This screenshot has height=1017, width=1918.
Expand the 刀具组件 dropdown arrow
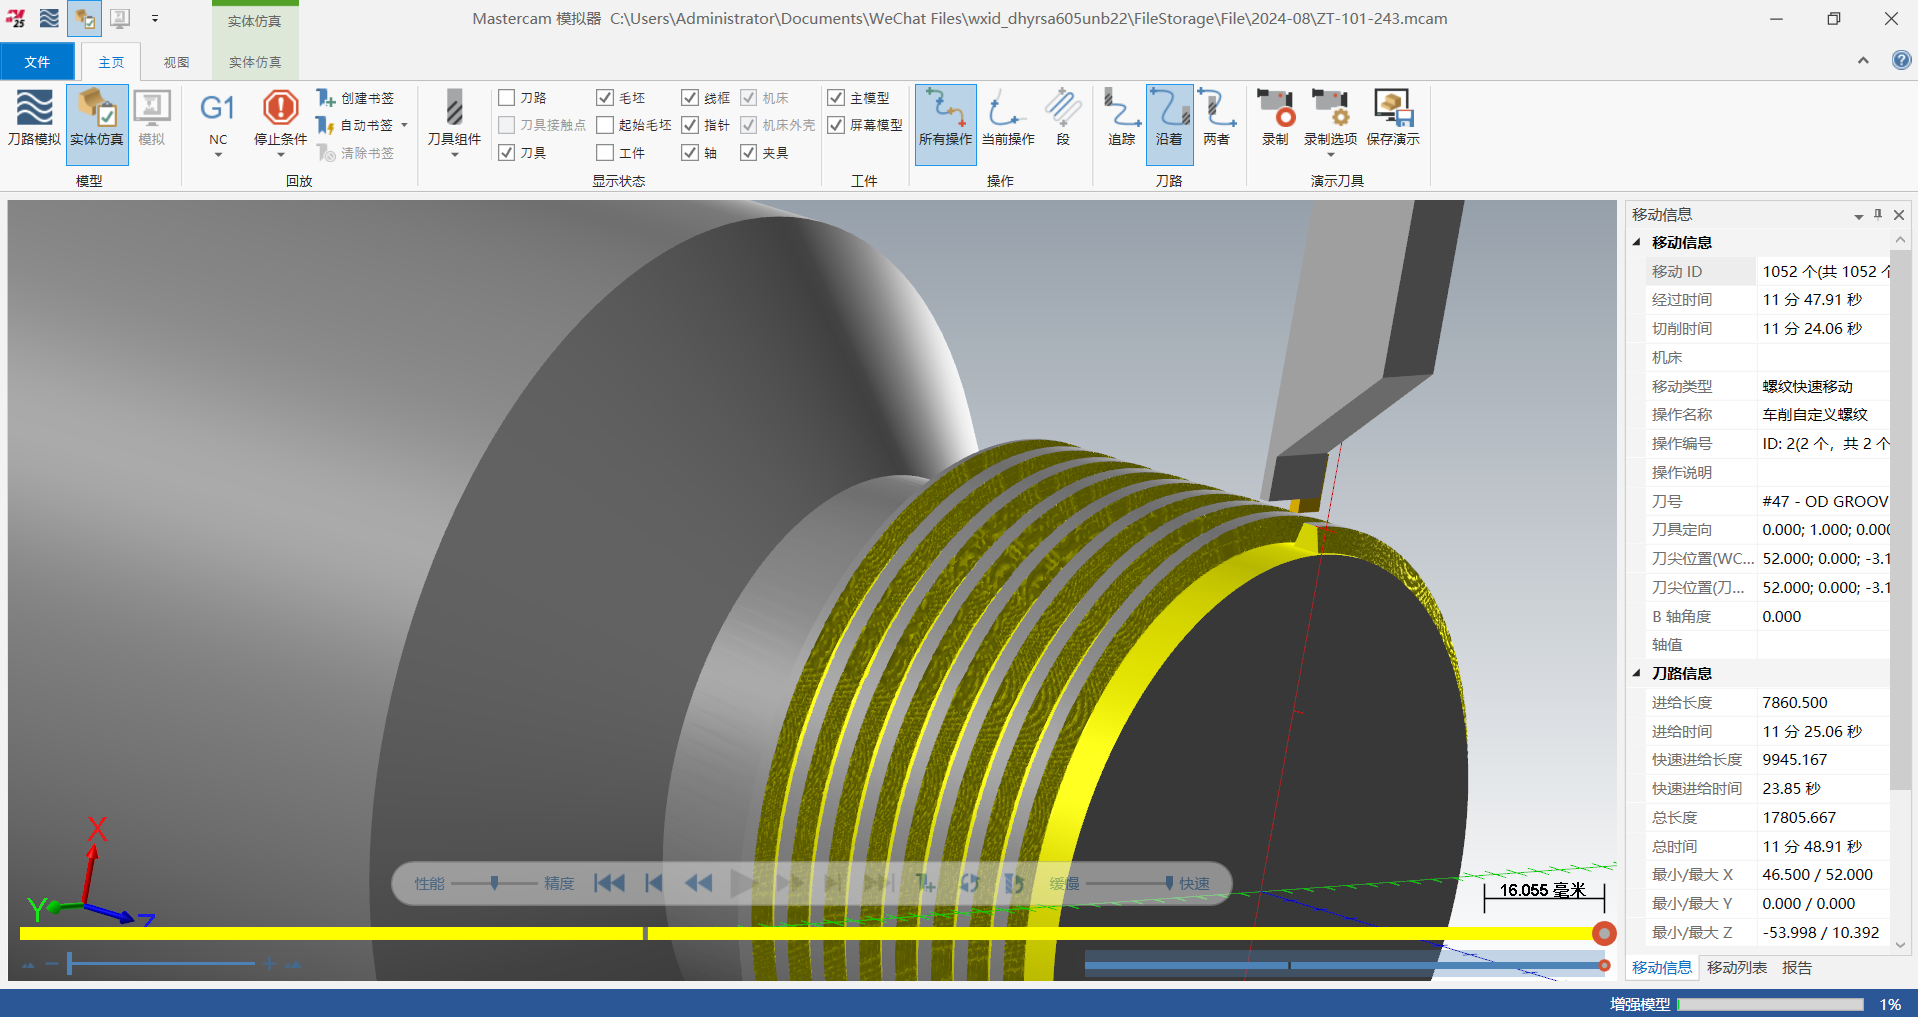pyautogui.click(x=454, y=155)
